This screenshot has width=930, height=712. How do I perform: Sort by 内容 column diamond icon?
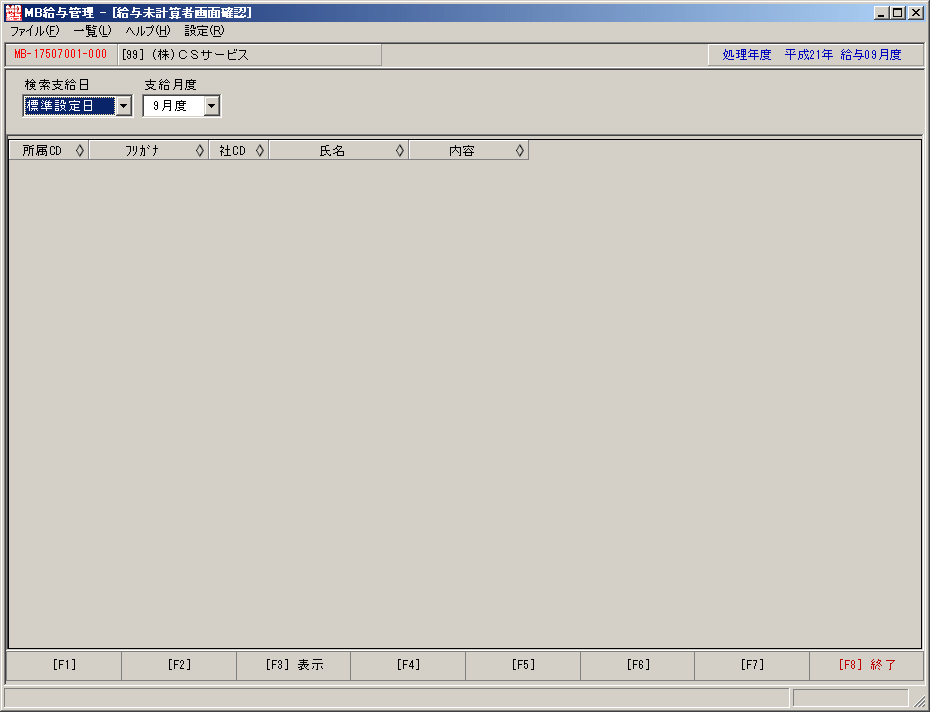click(x=520, y=151)
